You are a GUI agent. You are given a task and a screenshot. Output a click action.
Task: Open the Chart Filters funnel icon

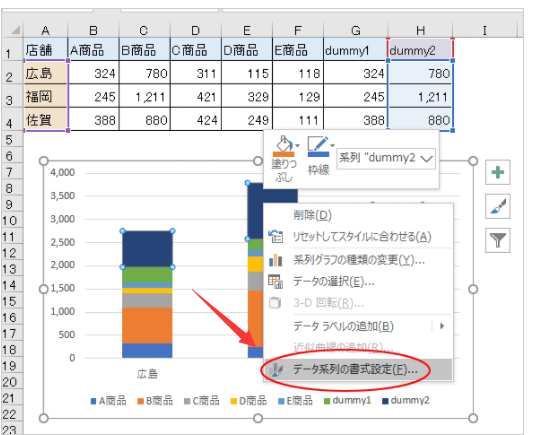(498, 240)
